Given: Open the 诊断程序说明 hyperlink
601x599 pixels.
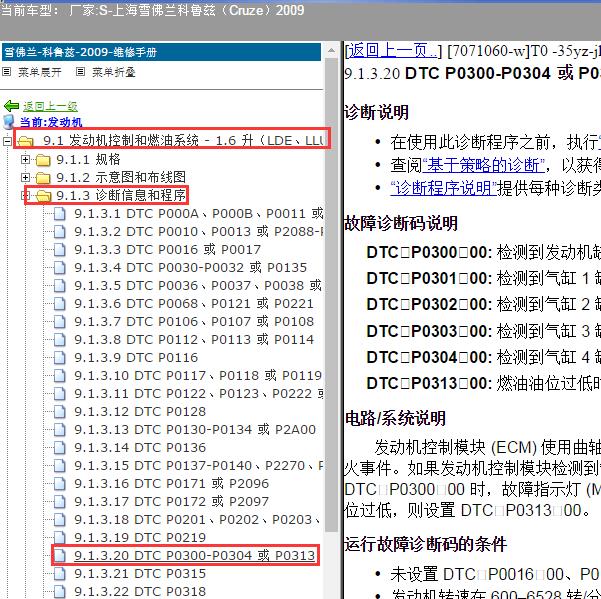Looking at the screenshot, I should pos(443,188).
